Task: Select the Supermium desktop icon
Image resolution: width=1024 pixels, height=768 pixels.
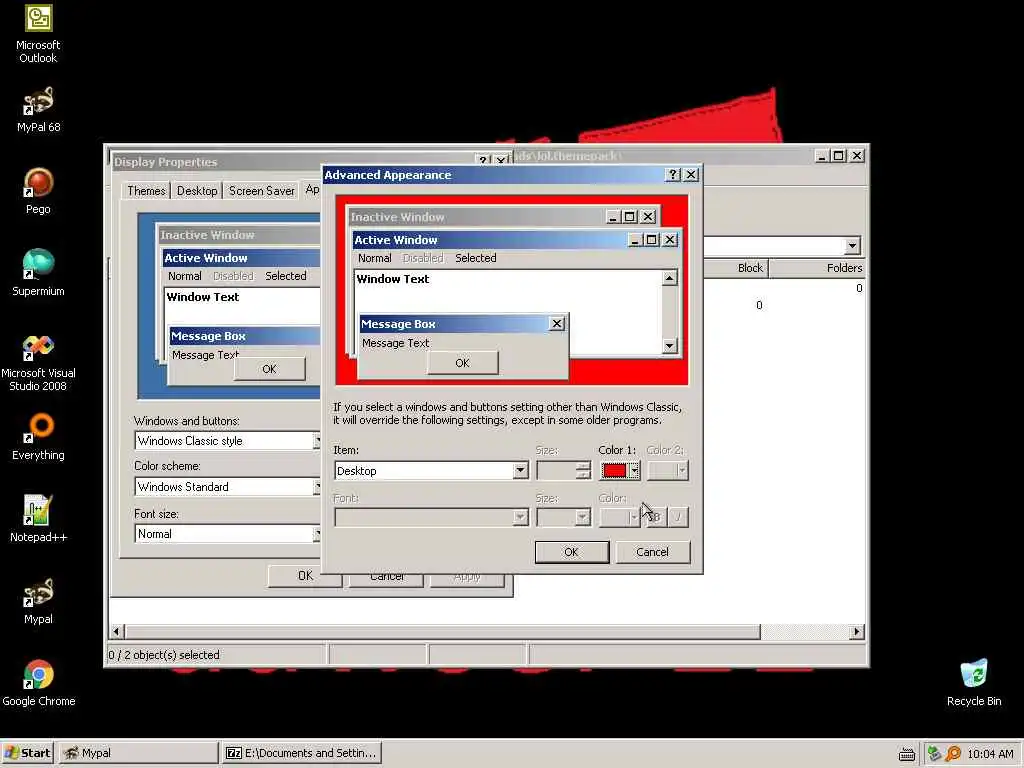Action: pyautogui.click(x=38, y=273)
